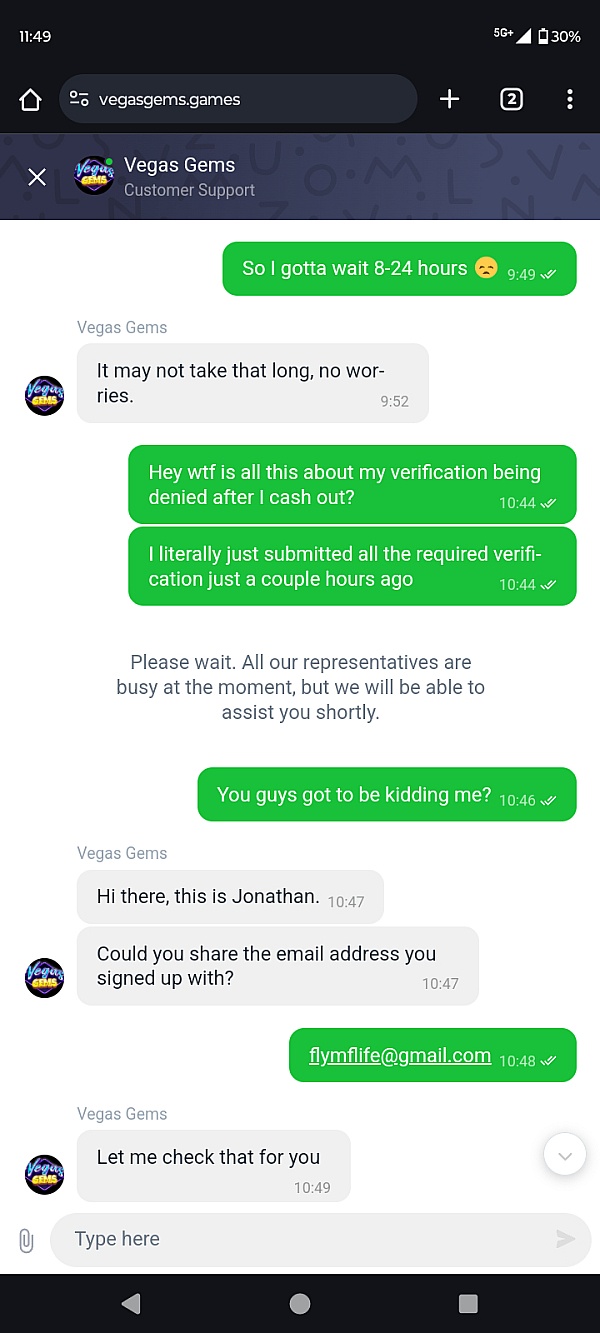Close the Vegas Gems support chat
The width and height of the screenshot is (600, 1333).
click(37, 177)
